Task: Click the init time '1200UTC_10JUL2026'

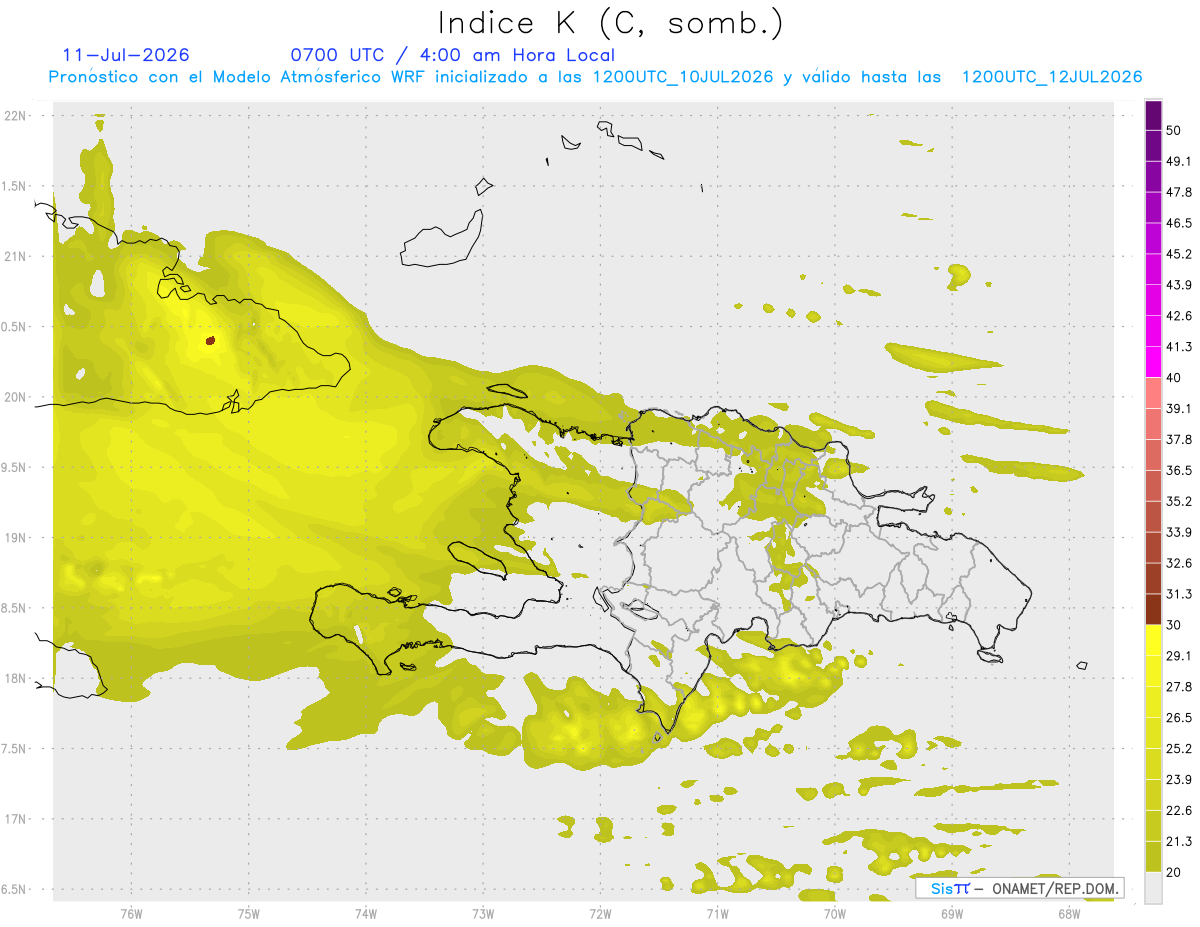Action: coord(683,77)
